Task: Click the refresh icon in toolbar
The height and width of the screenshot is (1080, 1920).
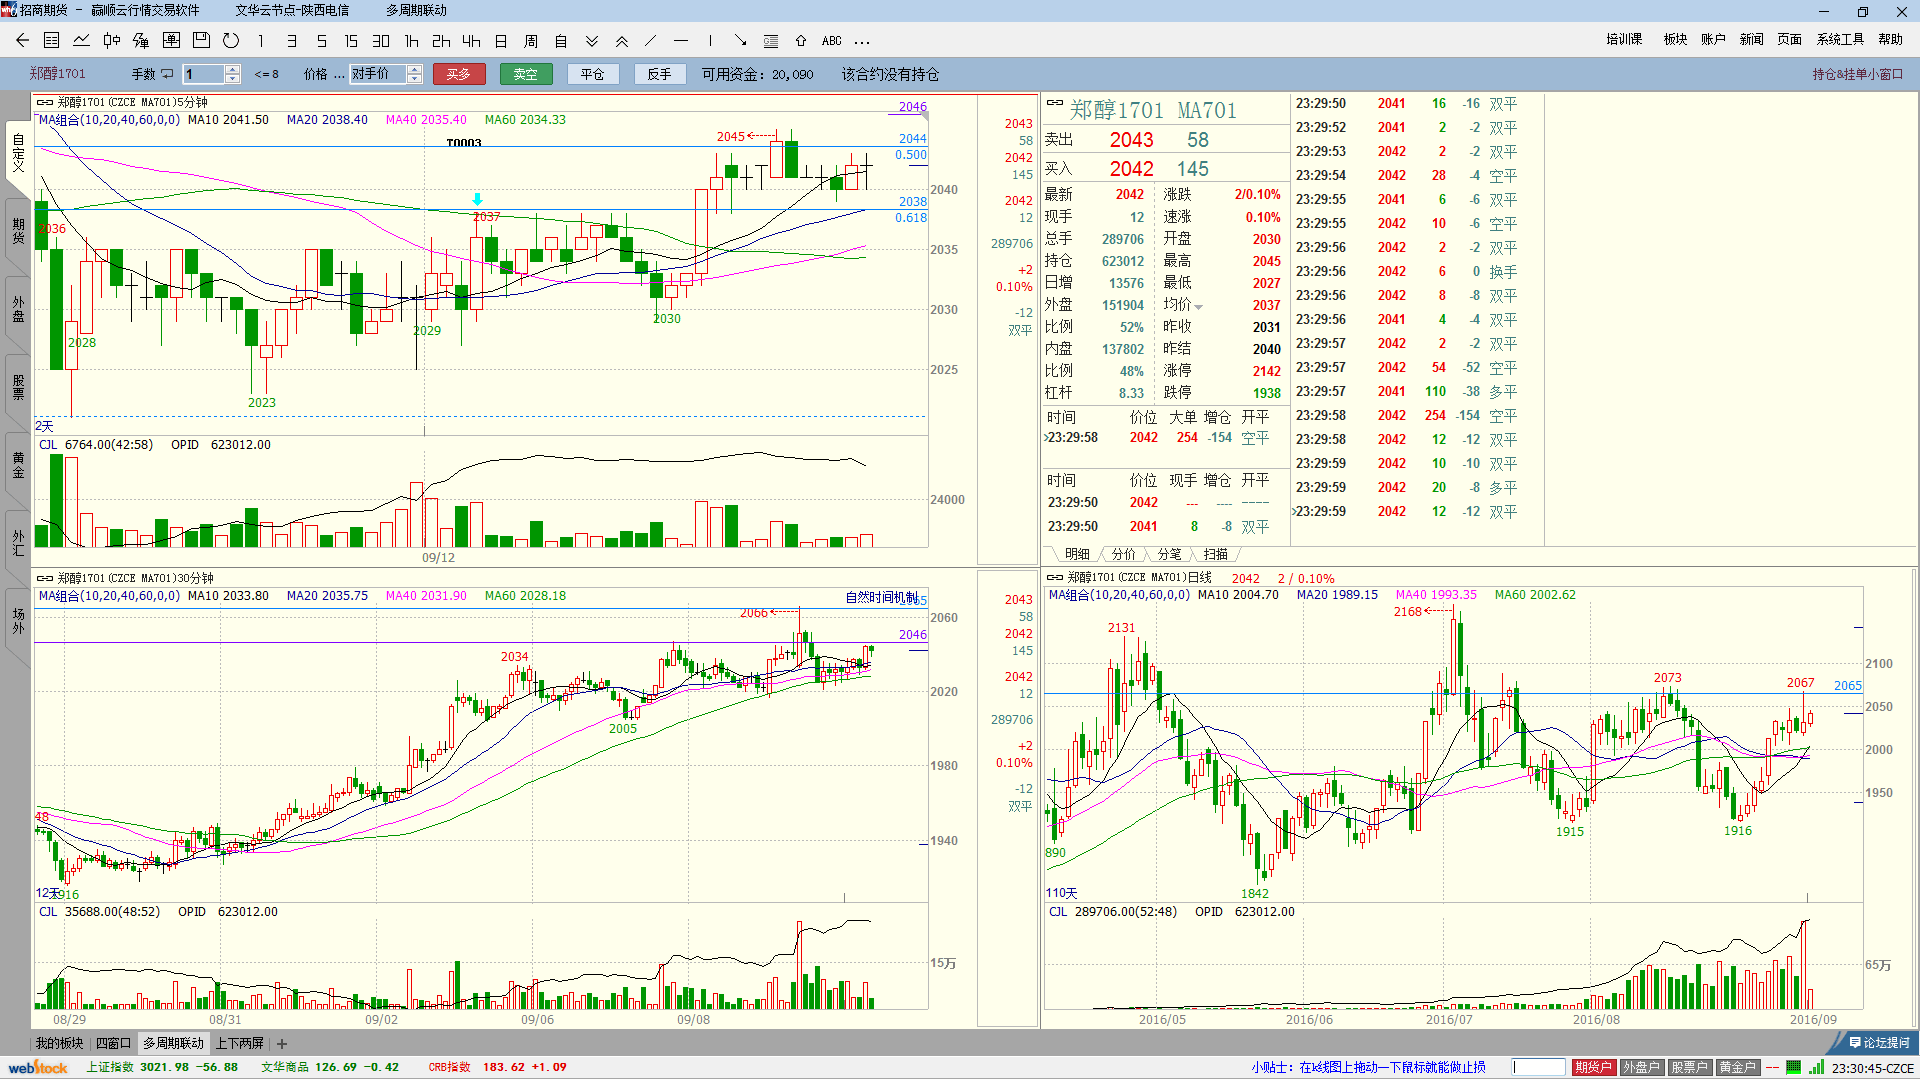Action: tap(231, 41)
